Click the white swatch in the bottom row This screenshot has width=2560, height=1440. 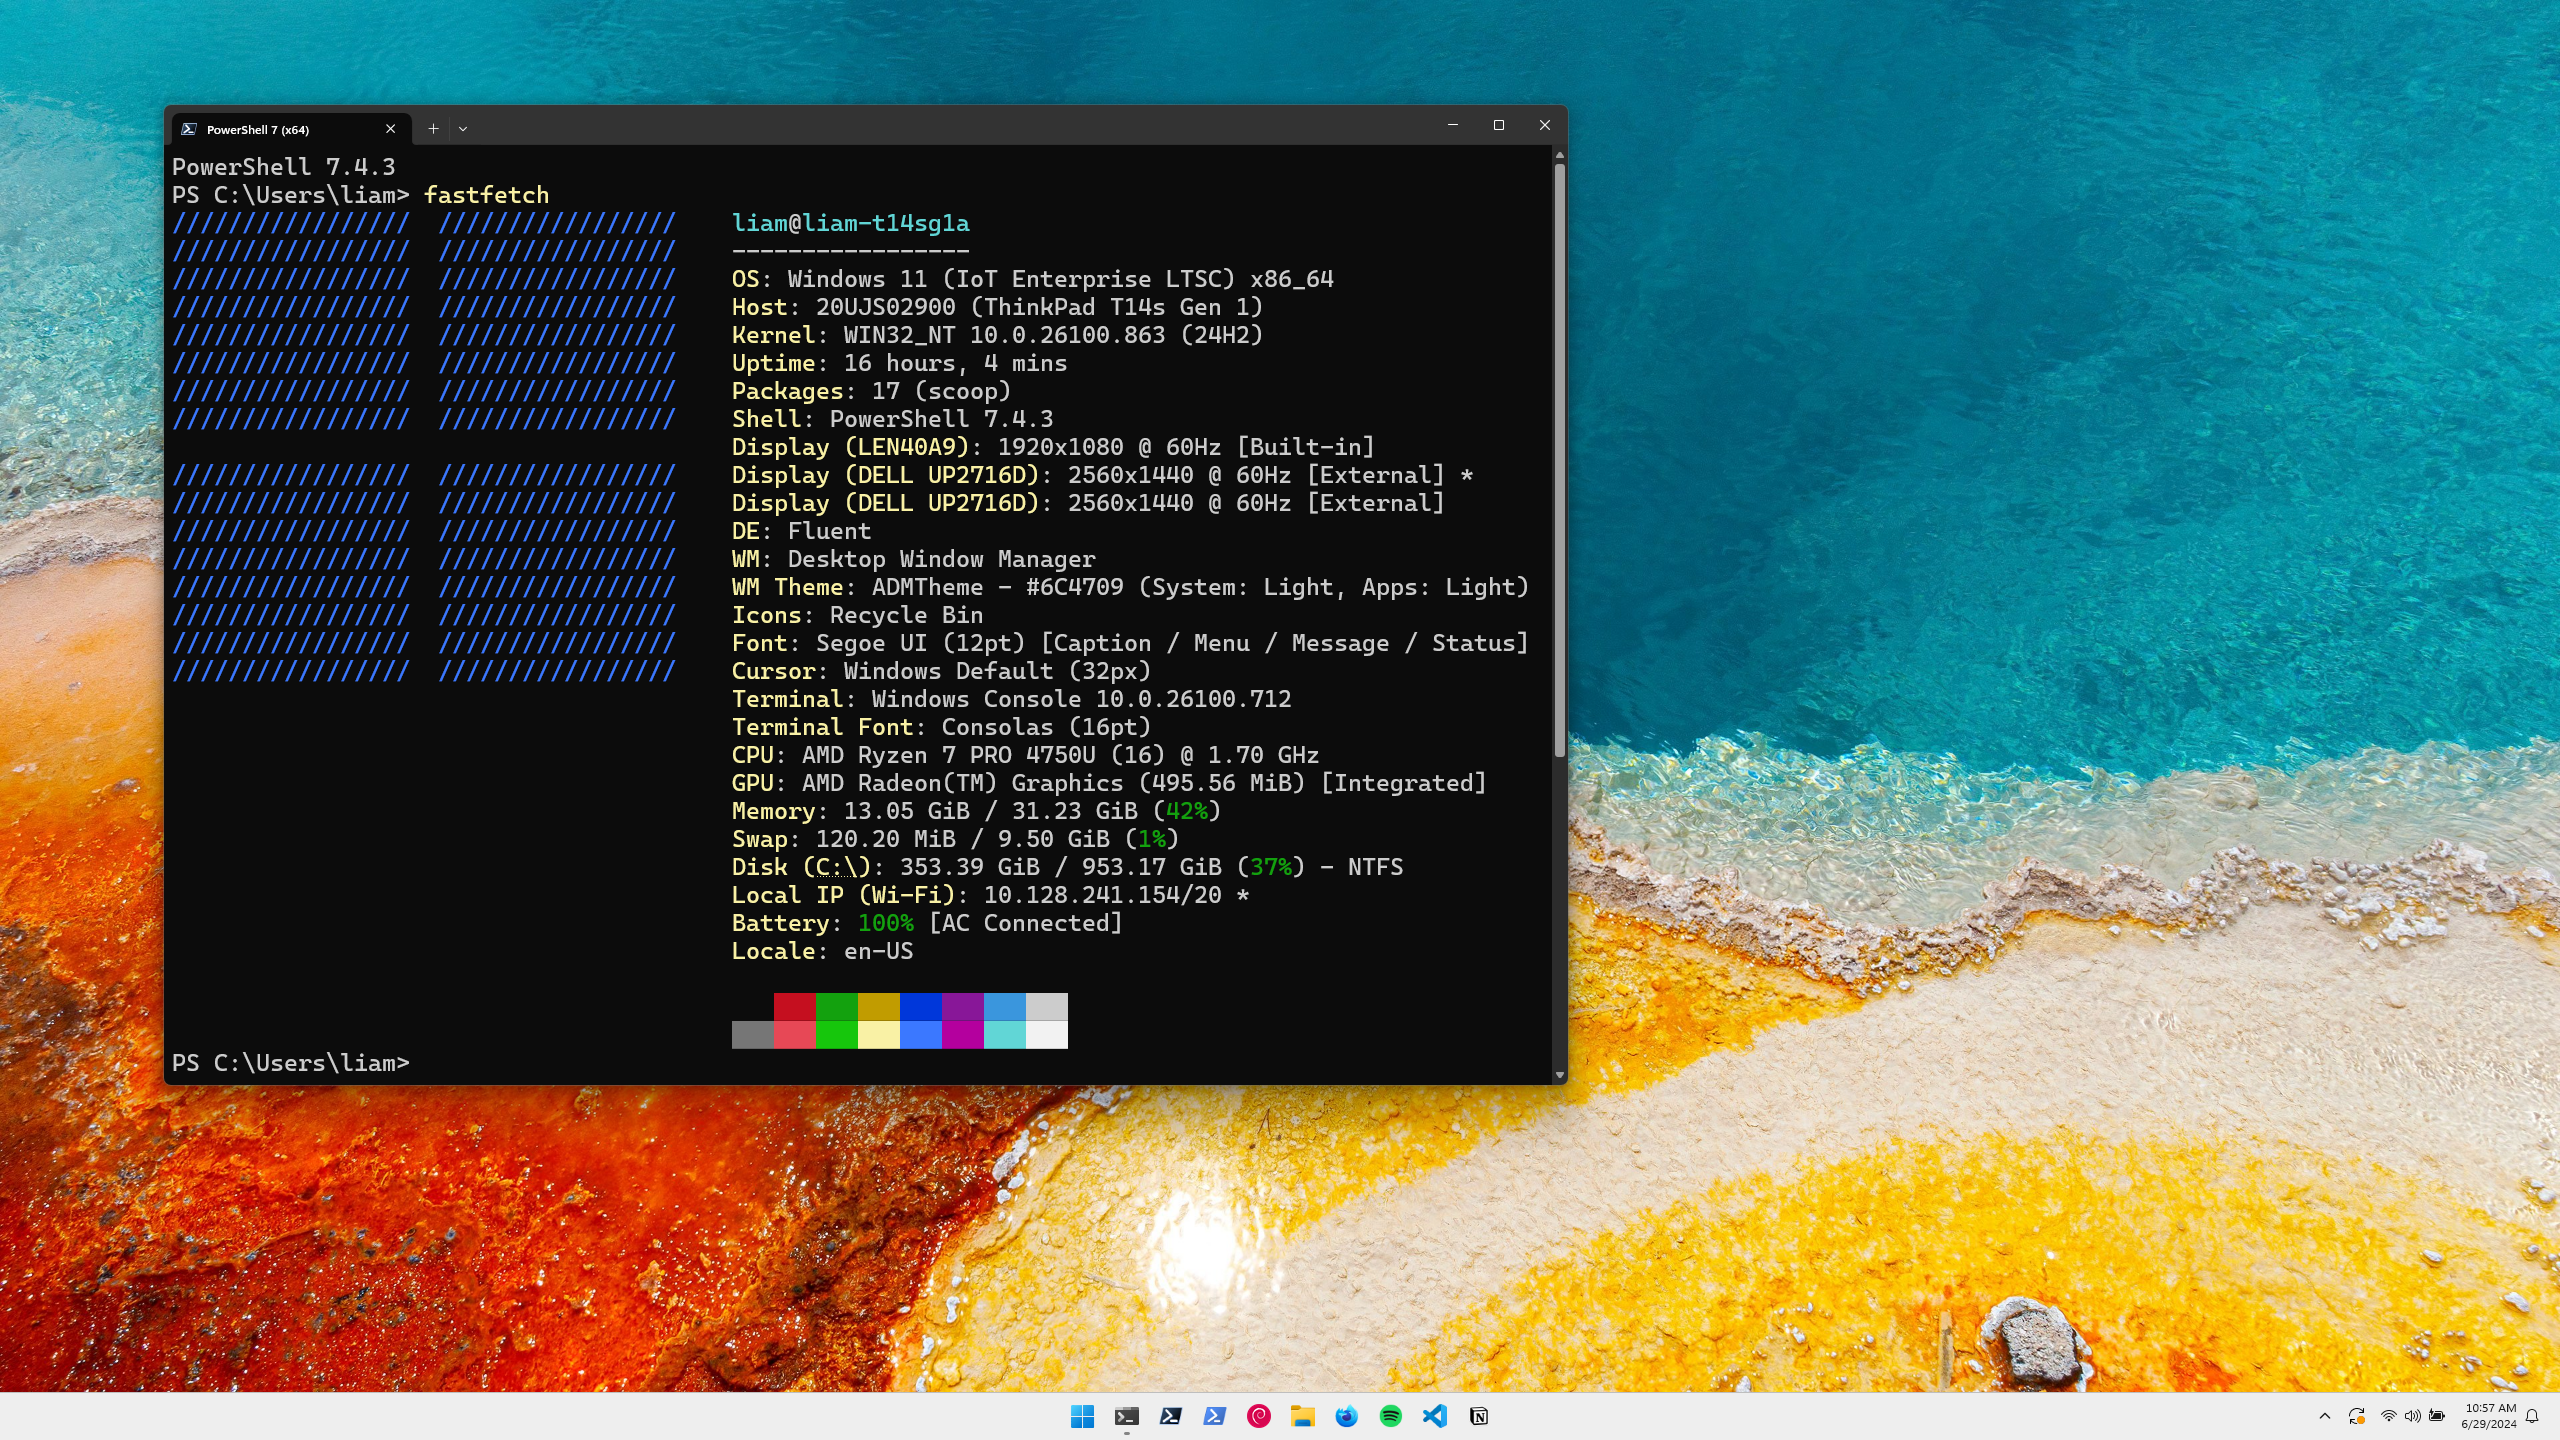pyautogui.click(x=1047, y=1034)
